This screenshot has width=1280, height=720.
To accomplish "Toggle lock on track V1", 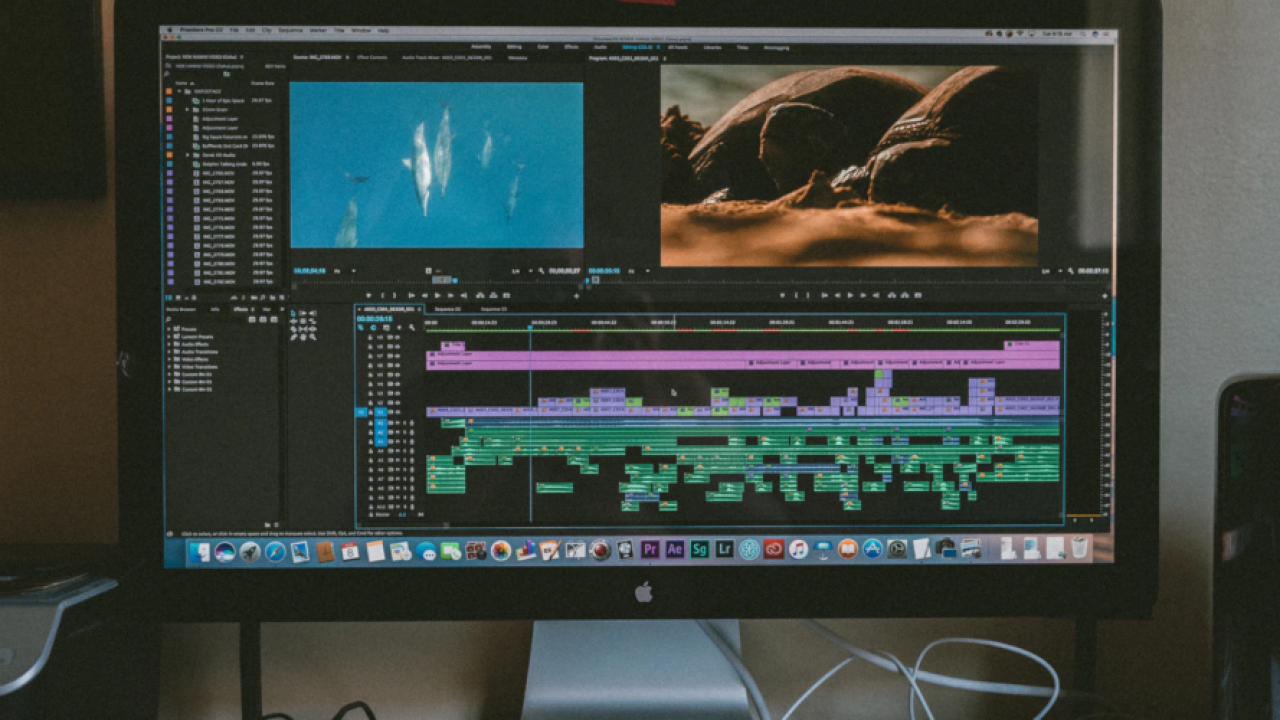I will [x=370, y=412].
